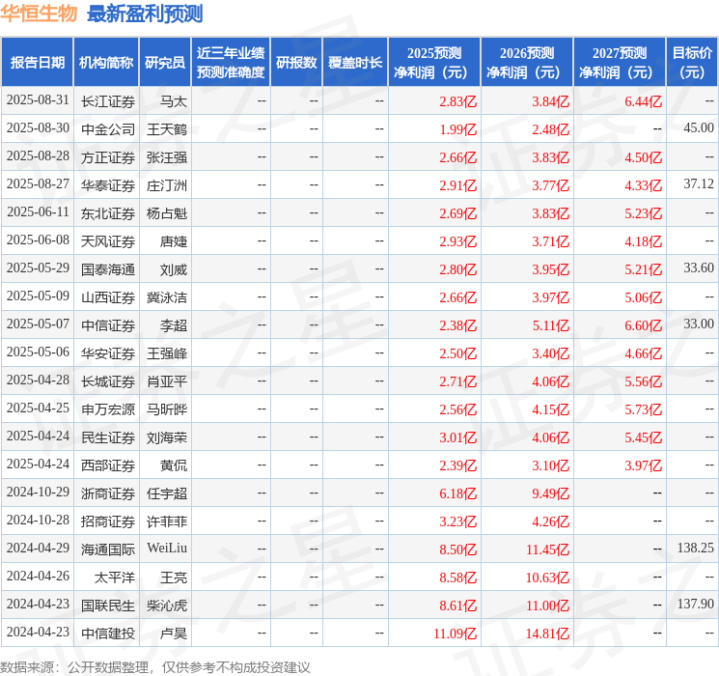Click 5.73亿 in 申万宏源 row
Viewport: 719px width, 676px height.
click(643, 410)
